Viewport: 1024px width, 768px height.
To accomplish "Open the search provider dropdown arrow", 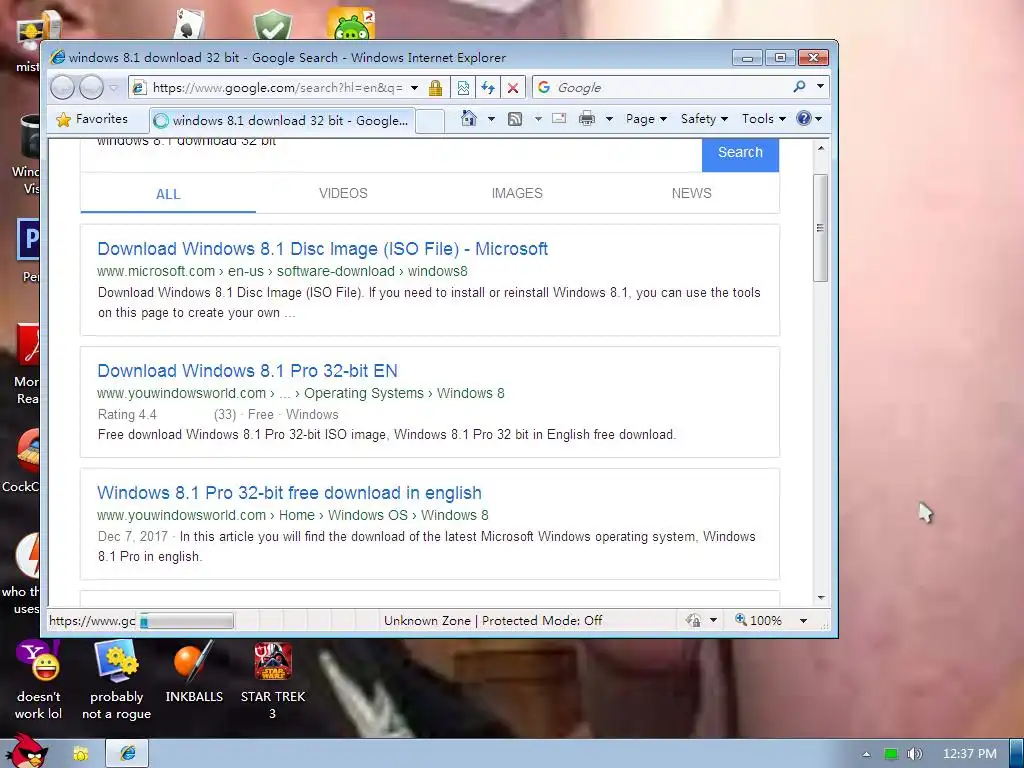I will [821, 86].
